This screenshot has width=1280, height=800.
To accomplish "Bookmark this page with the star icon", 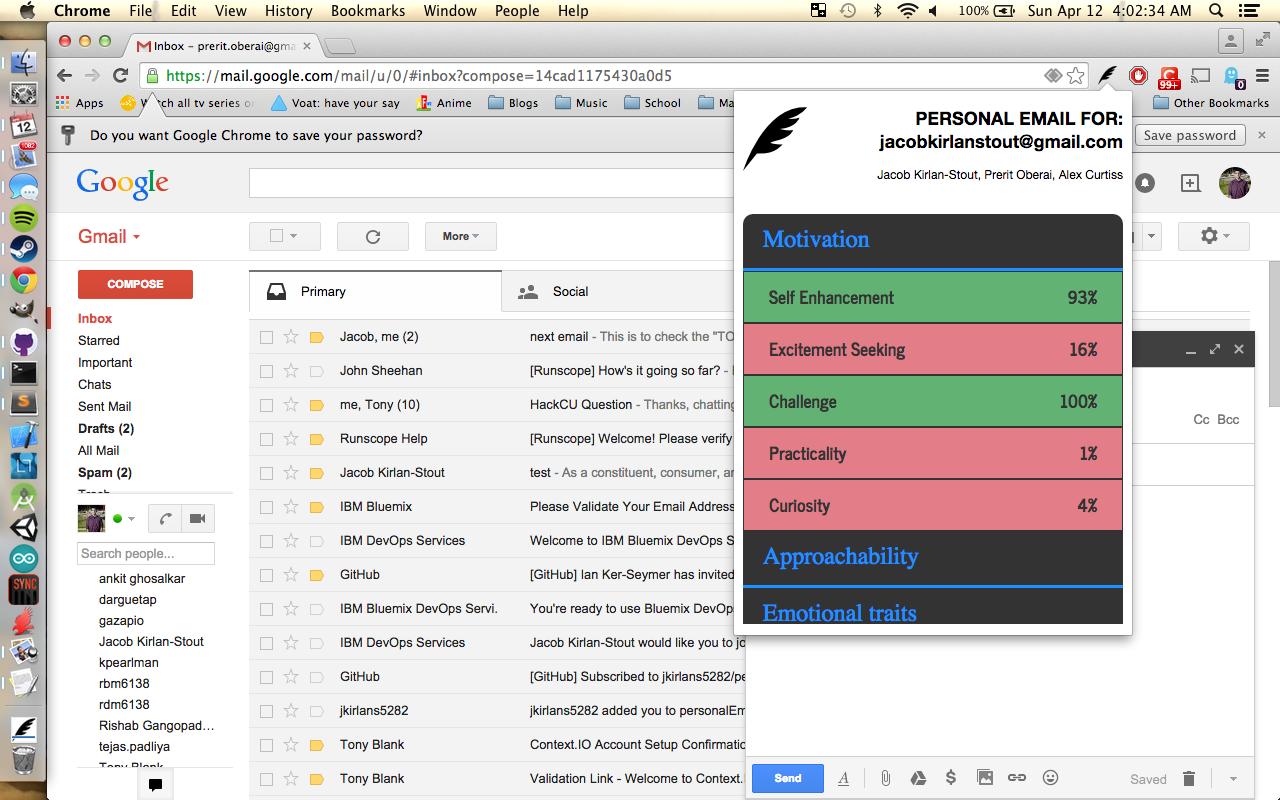I will pos(1076,75).
